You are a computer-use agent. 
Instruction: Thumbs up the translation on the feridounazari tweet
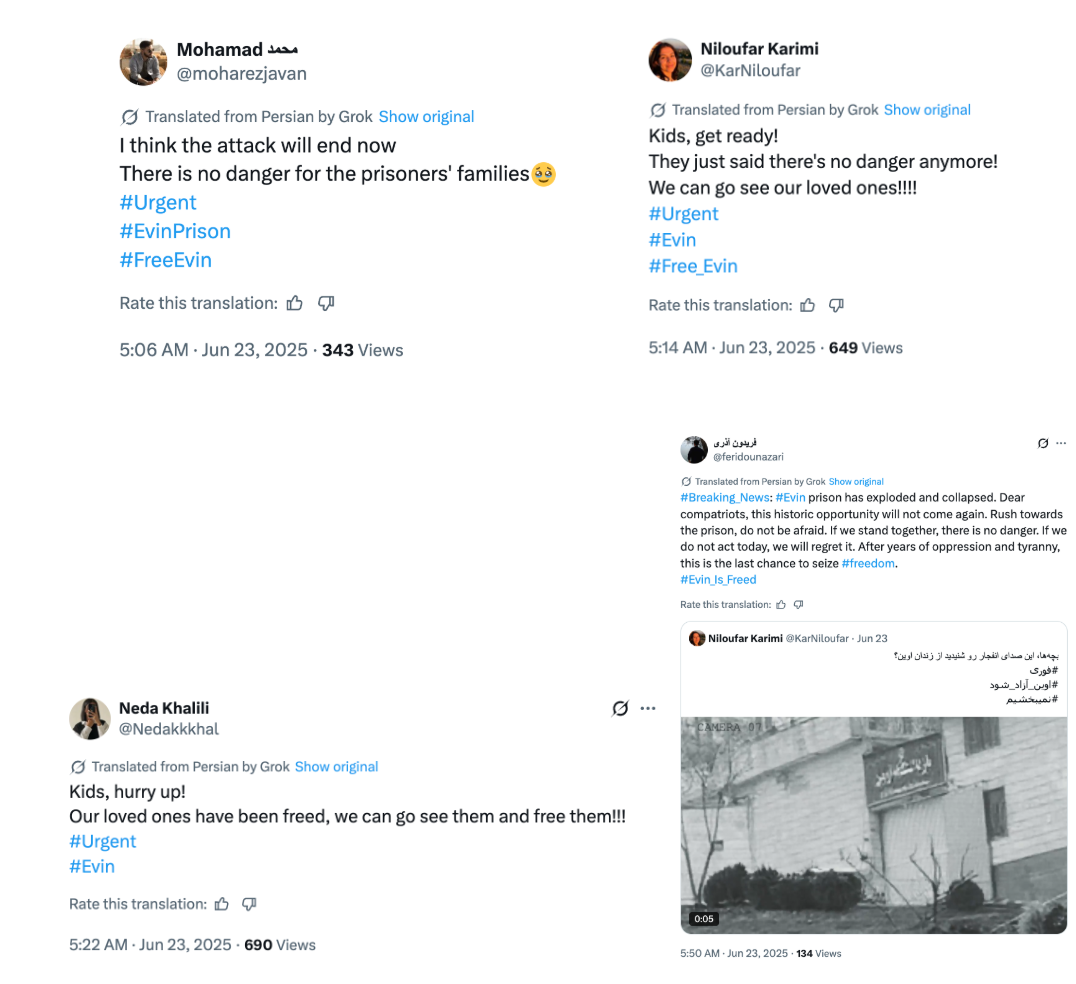[781, 605]
